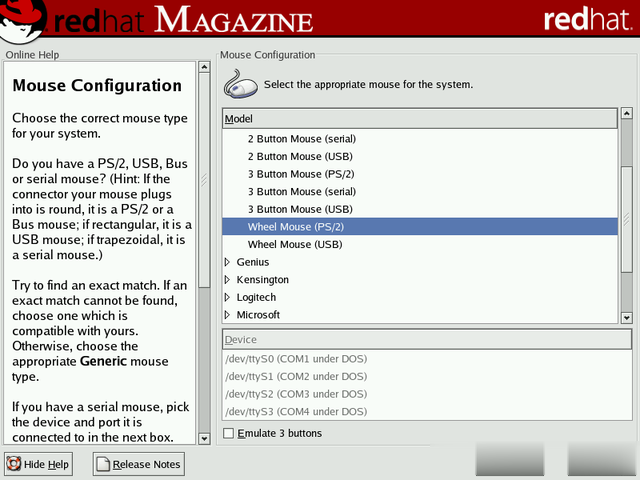This screenshot has height=480, width=640.
Task: Choose /dev/ttyS0 (COM1 under DOS)
Action: [427, 358]
